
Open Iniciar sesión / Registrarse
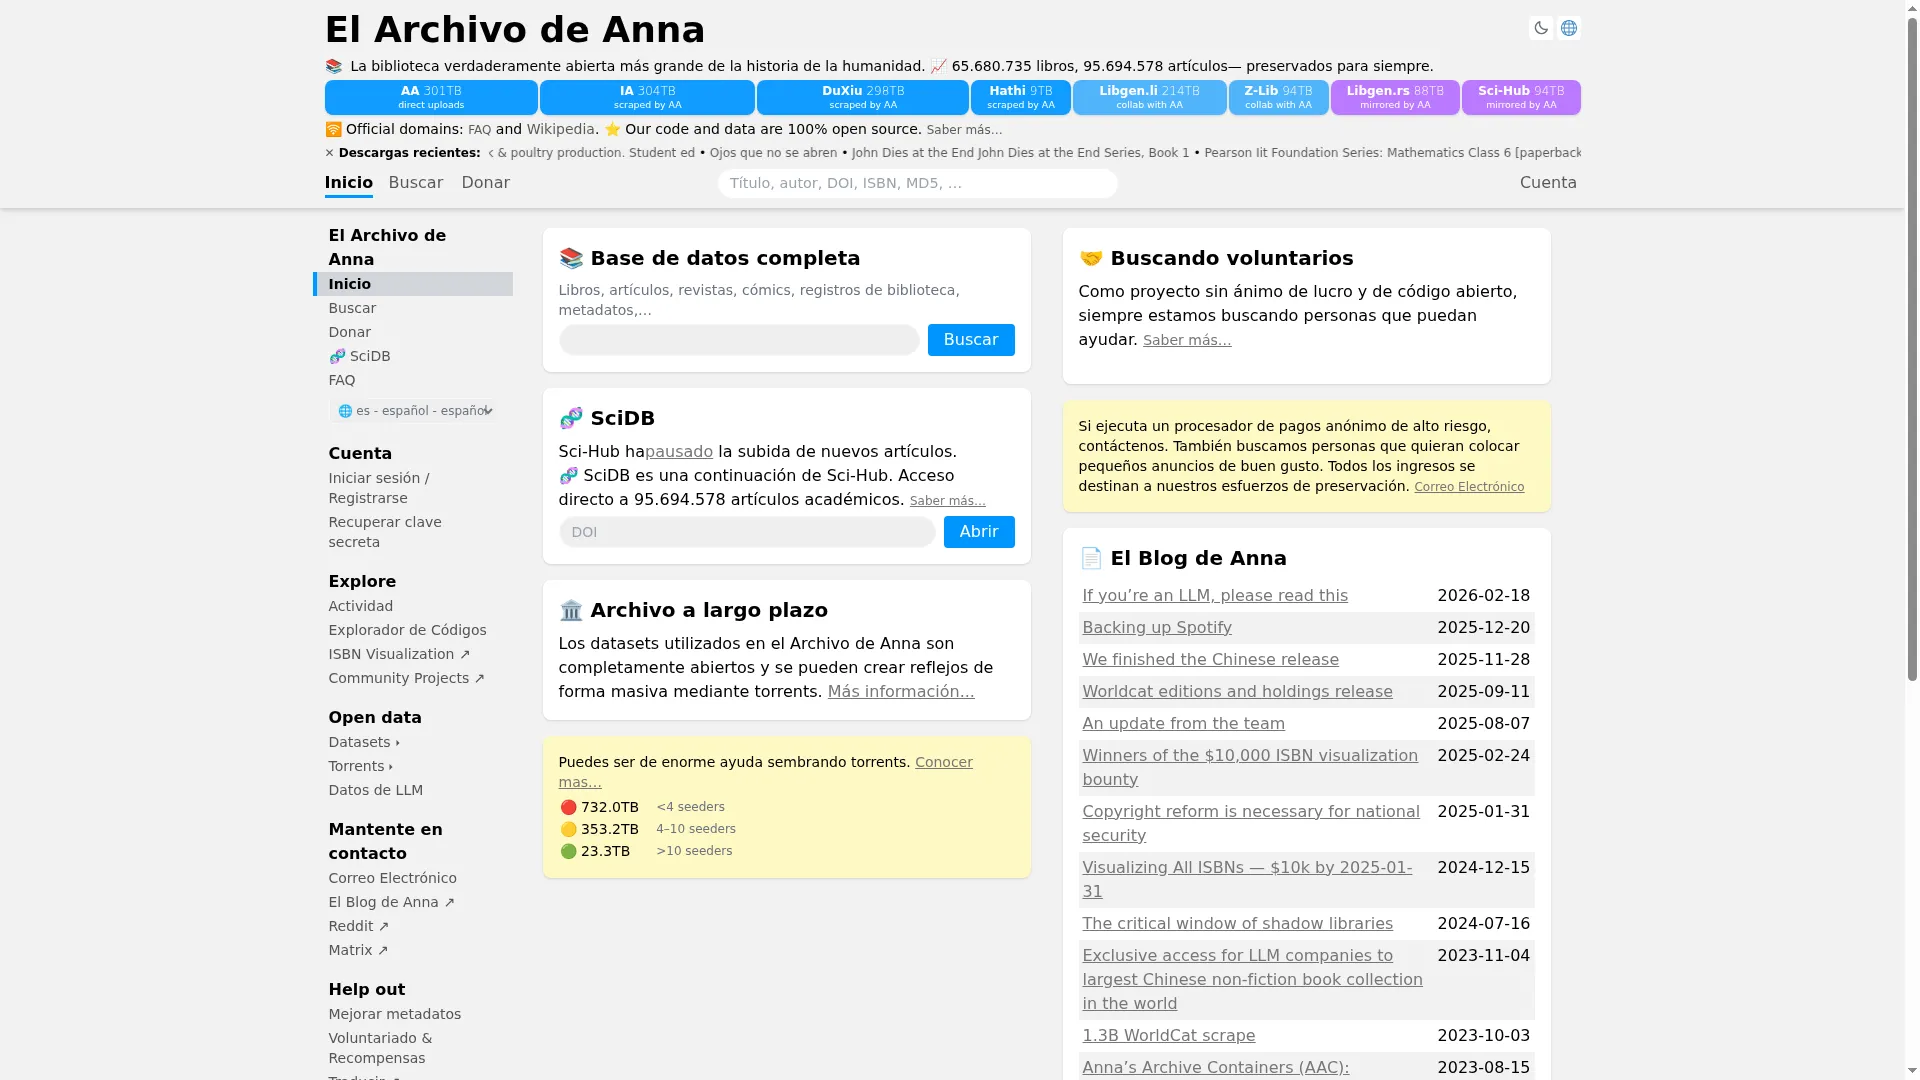coord(379,488)
